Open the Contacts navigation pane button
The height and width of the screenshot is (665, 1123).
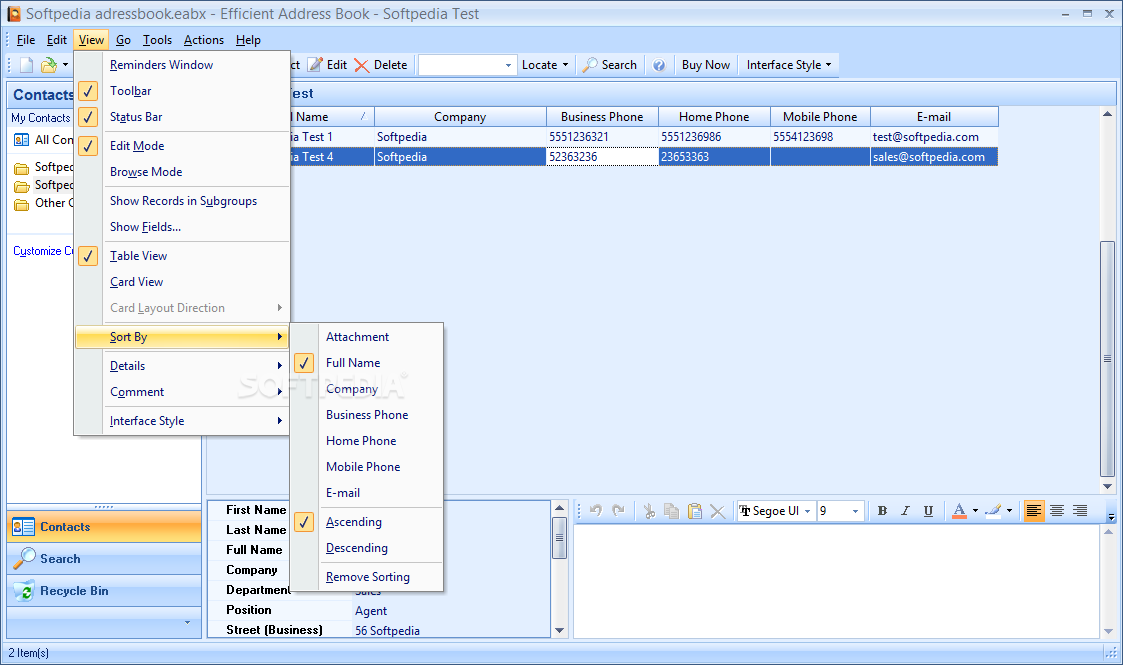point(105,527)
